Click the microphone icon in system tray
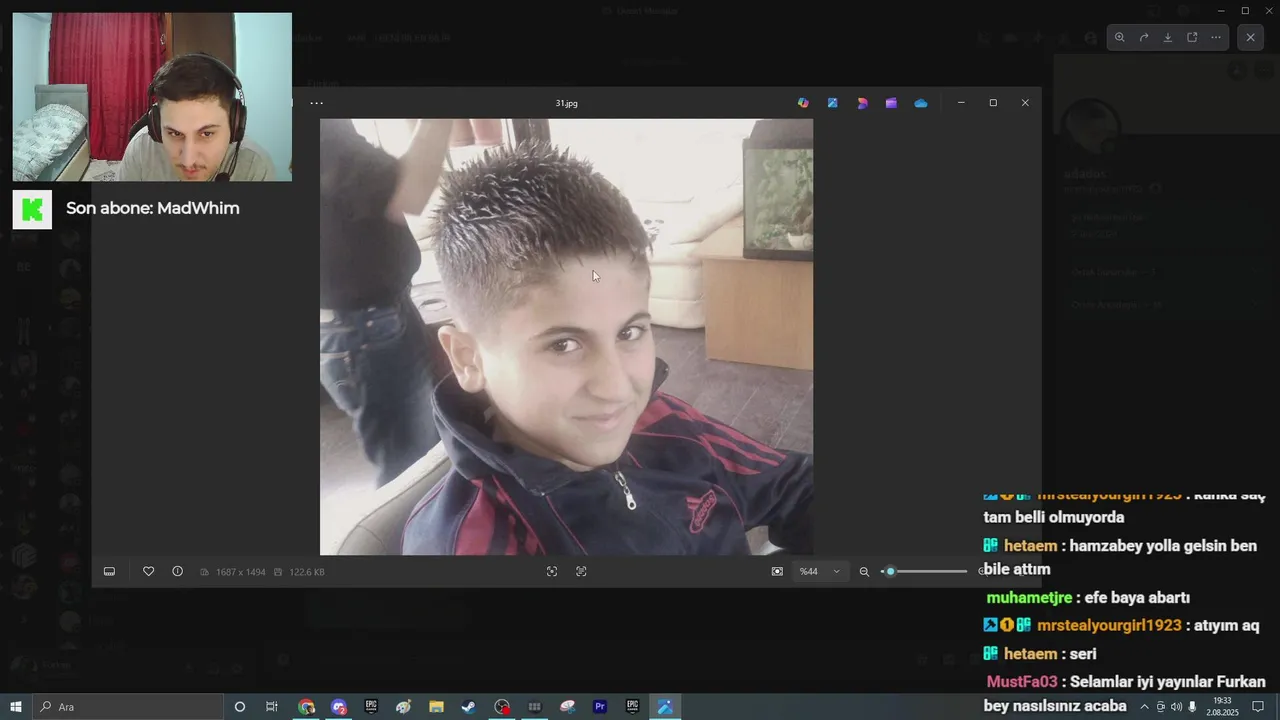Image resolution: width=1280 pixels, height=720 pixels. click(1192, 707)
